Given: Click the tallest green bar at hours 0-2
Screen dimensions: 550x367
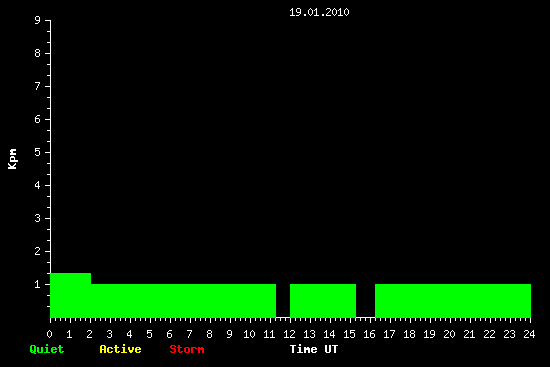Looking at the screenshot, I should pyautogui.click(x=71, y=295).
